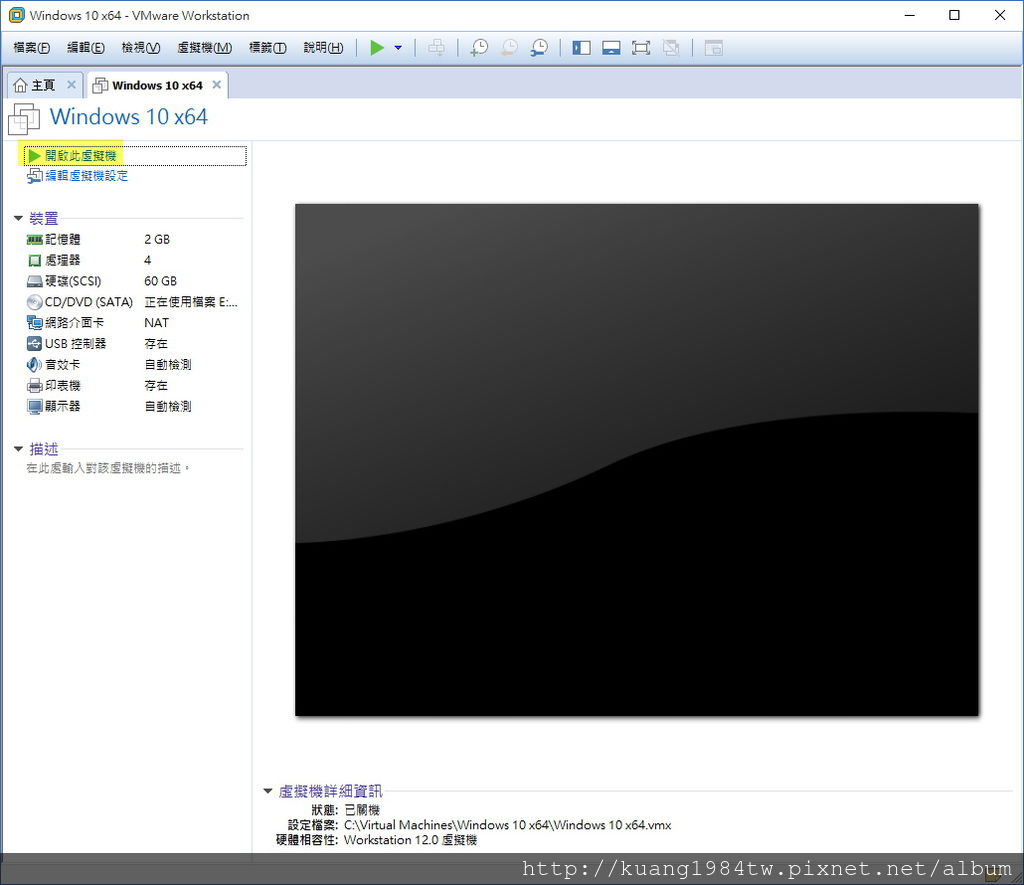The image size is (1024, 885).
Task: Open the power options dropdown arrow
Action: click(x=398, y=48)
